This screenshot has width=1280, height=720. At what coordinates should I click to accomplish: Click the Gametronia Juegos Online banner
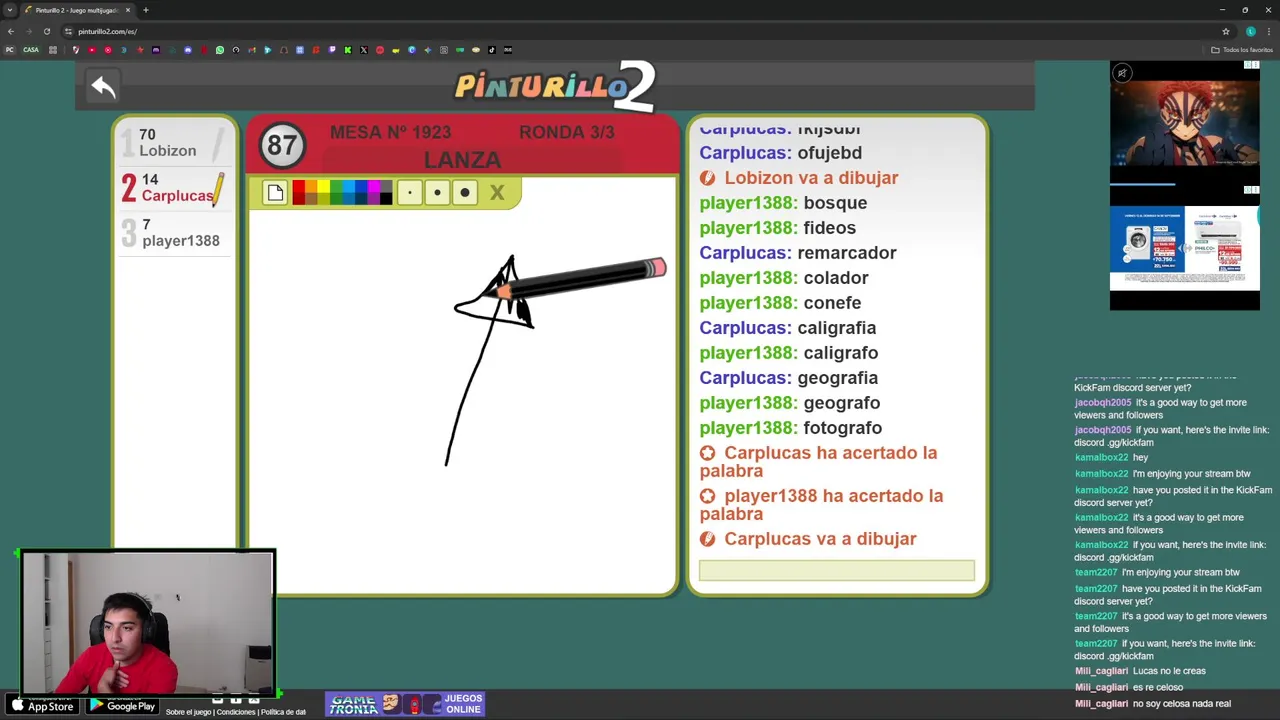(405, 704)
